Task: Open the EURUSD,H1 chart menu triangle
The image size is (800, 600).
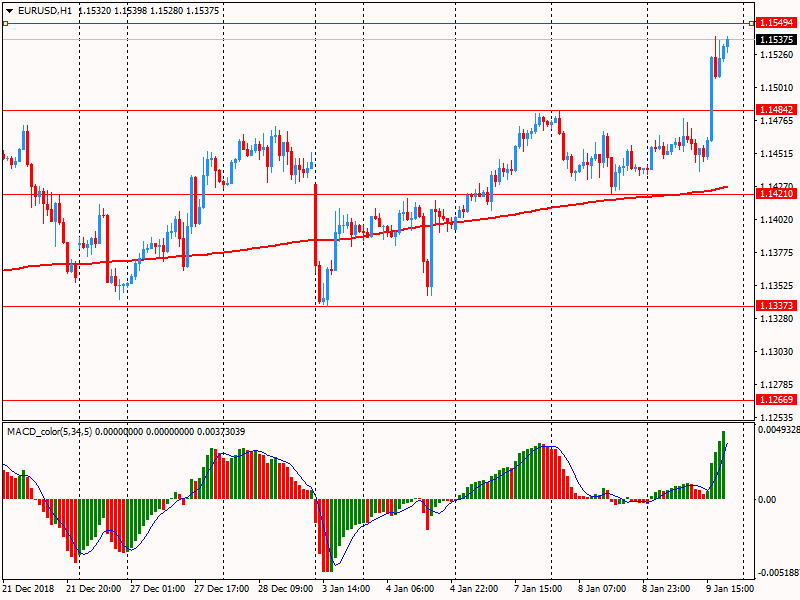Action: 9,11
